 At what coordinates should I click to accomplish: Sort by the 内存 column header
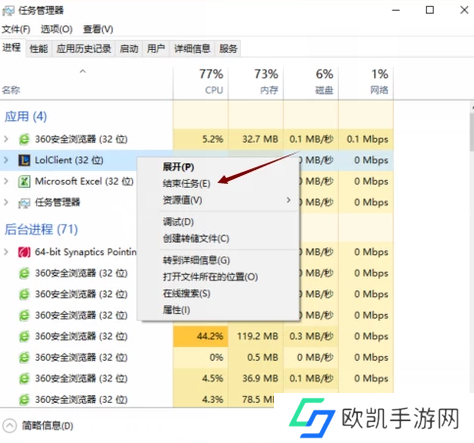pyautogui.click(x=256, y=83)
